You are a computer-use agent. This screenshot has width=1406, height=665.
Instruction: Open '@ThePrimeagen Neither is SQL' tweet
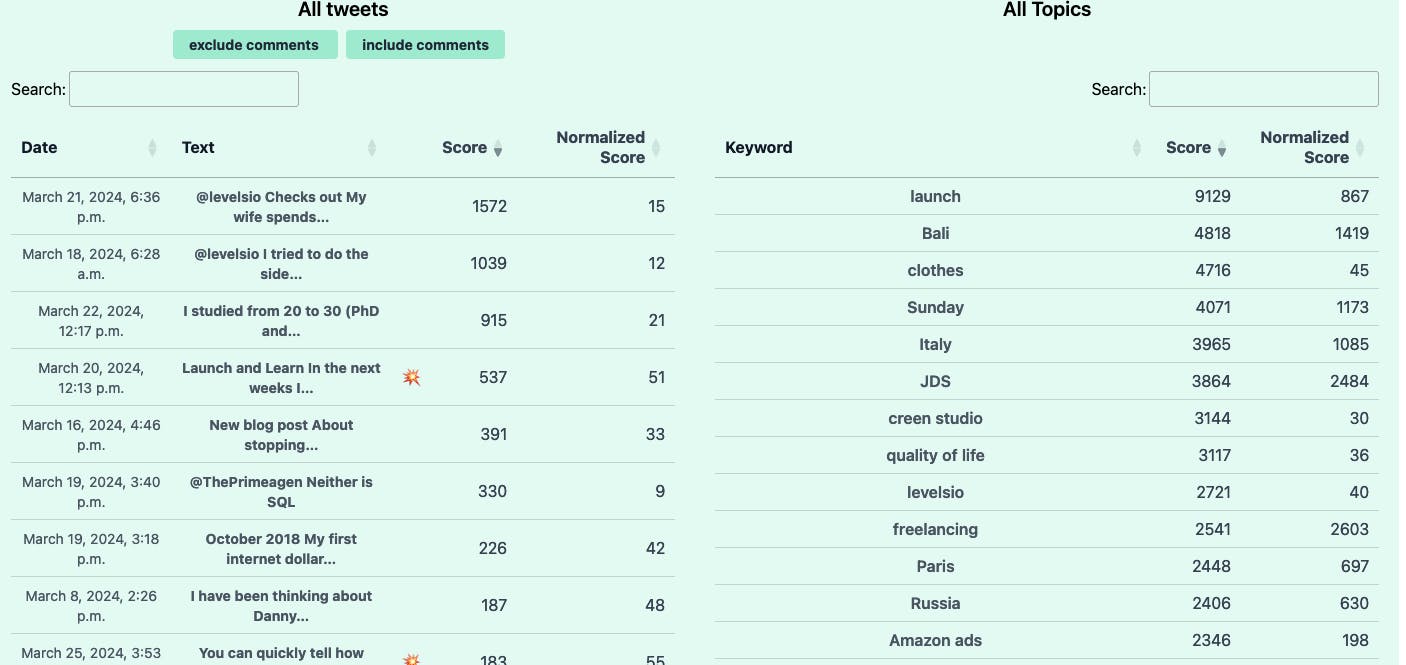(281, 492)
